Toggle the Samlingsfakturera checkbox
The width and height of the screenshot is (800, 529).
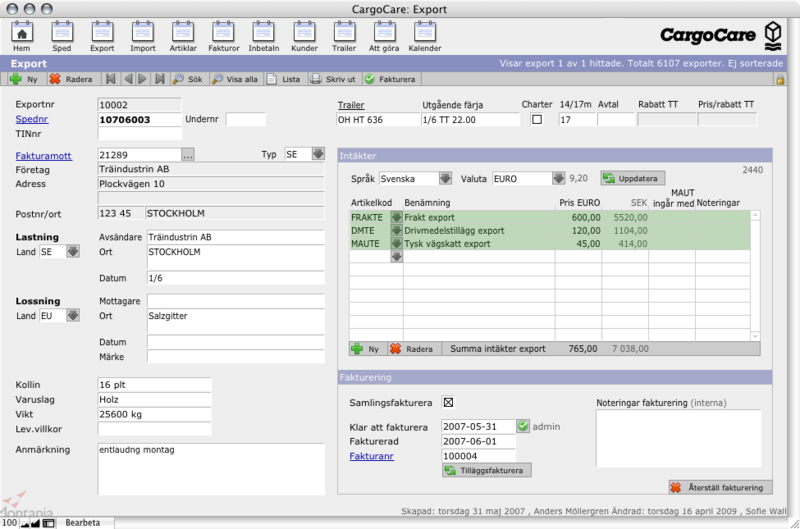coord(448,402)
